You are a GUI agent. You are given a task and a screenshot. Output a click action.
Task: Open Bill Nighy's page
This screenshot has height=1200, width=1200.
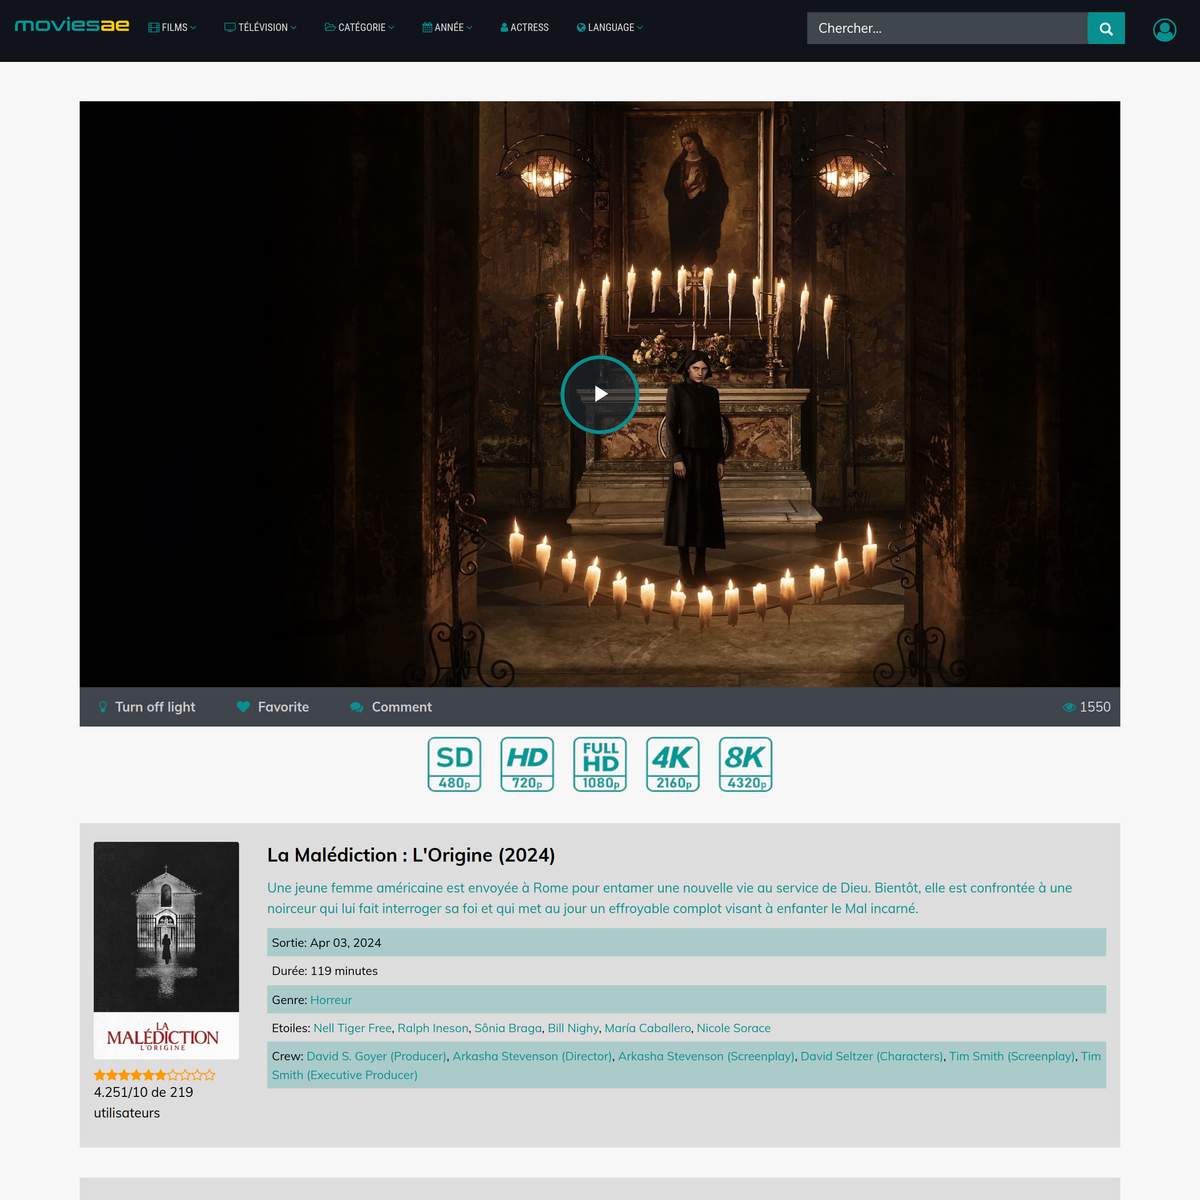(573, 1028)
